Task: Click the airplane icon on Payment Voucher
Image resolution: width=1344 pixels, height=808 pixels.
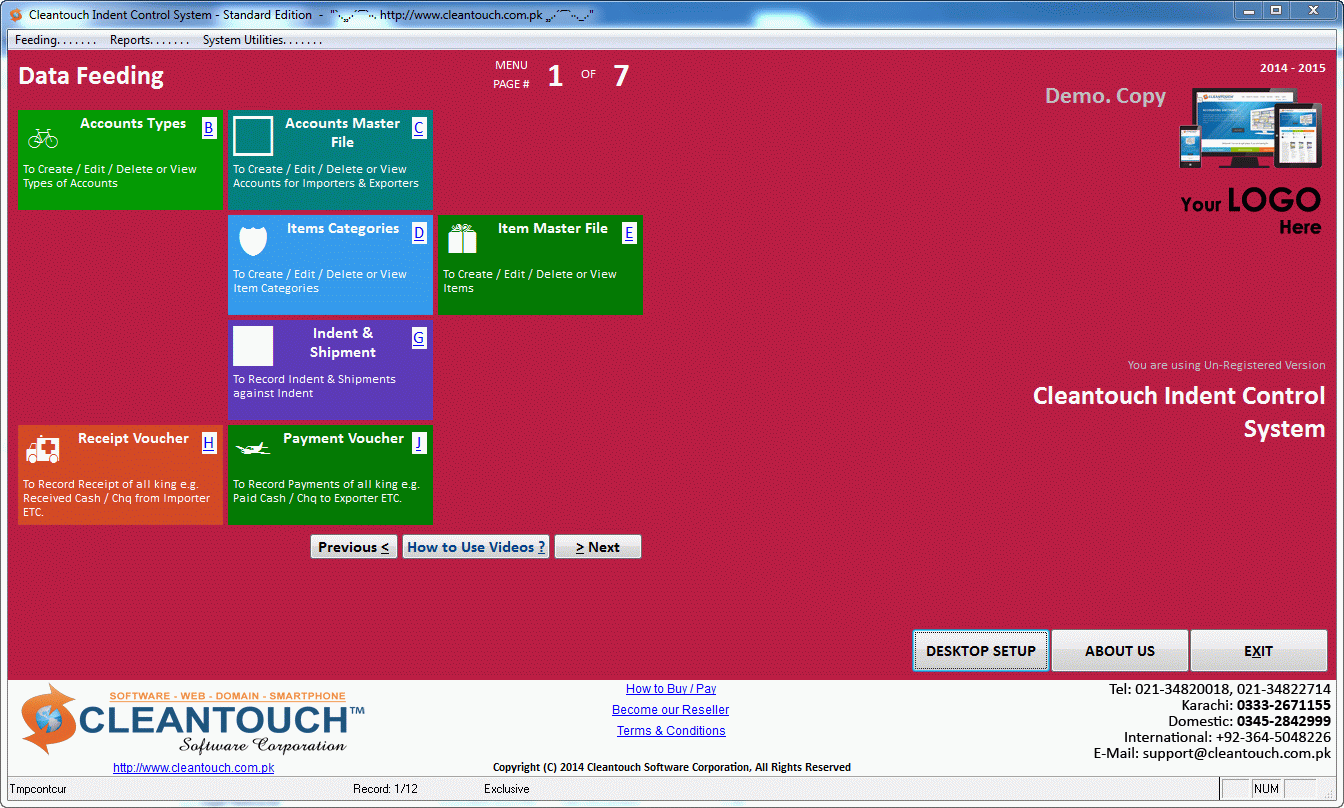Action: pos(252,450)
